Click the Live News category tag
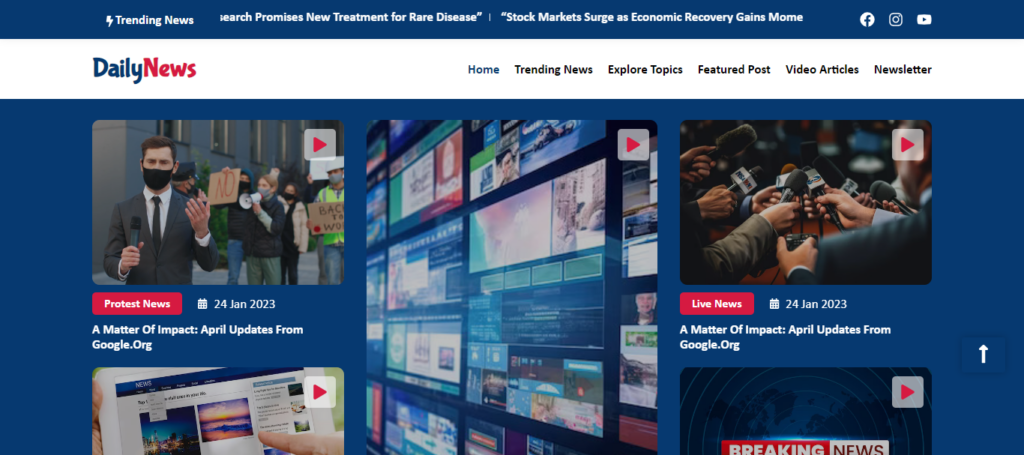 pos(716,304)
